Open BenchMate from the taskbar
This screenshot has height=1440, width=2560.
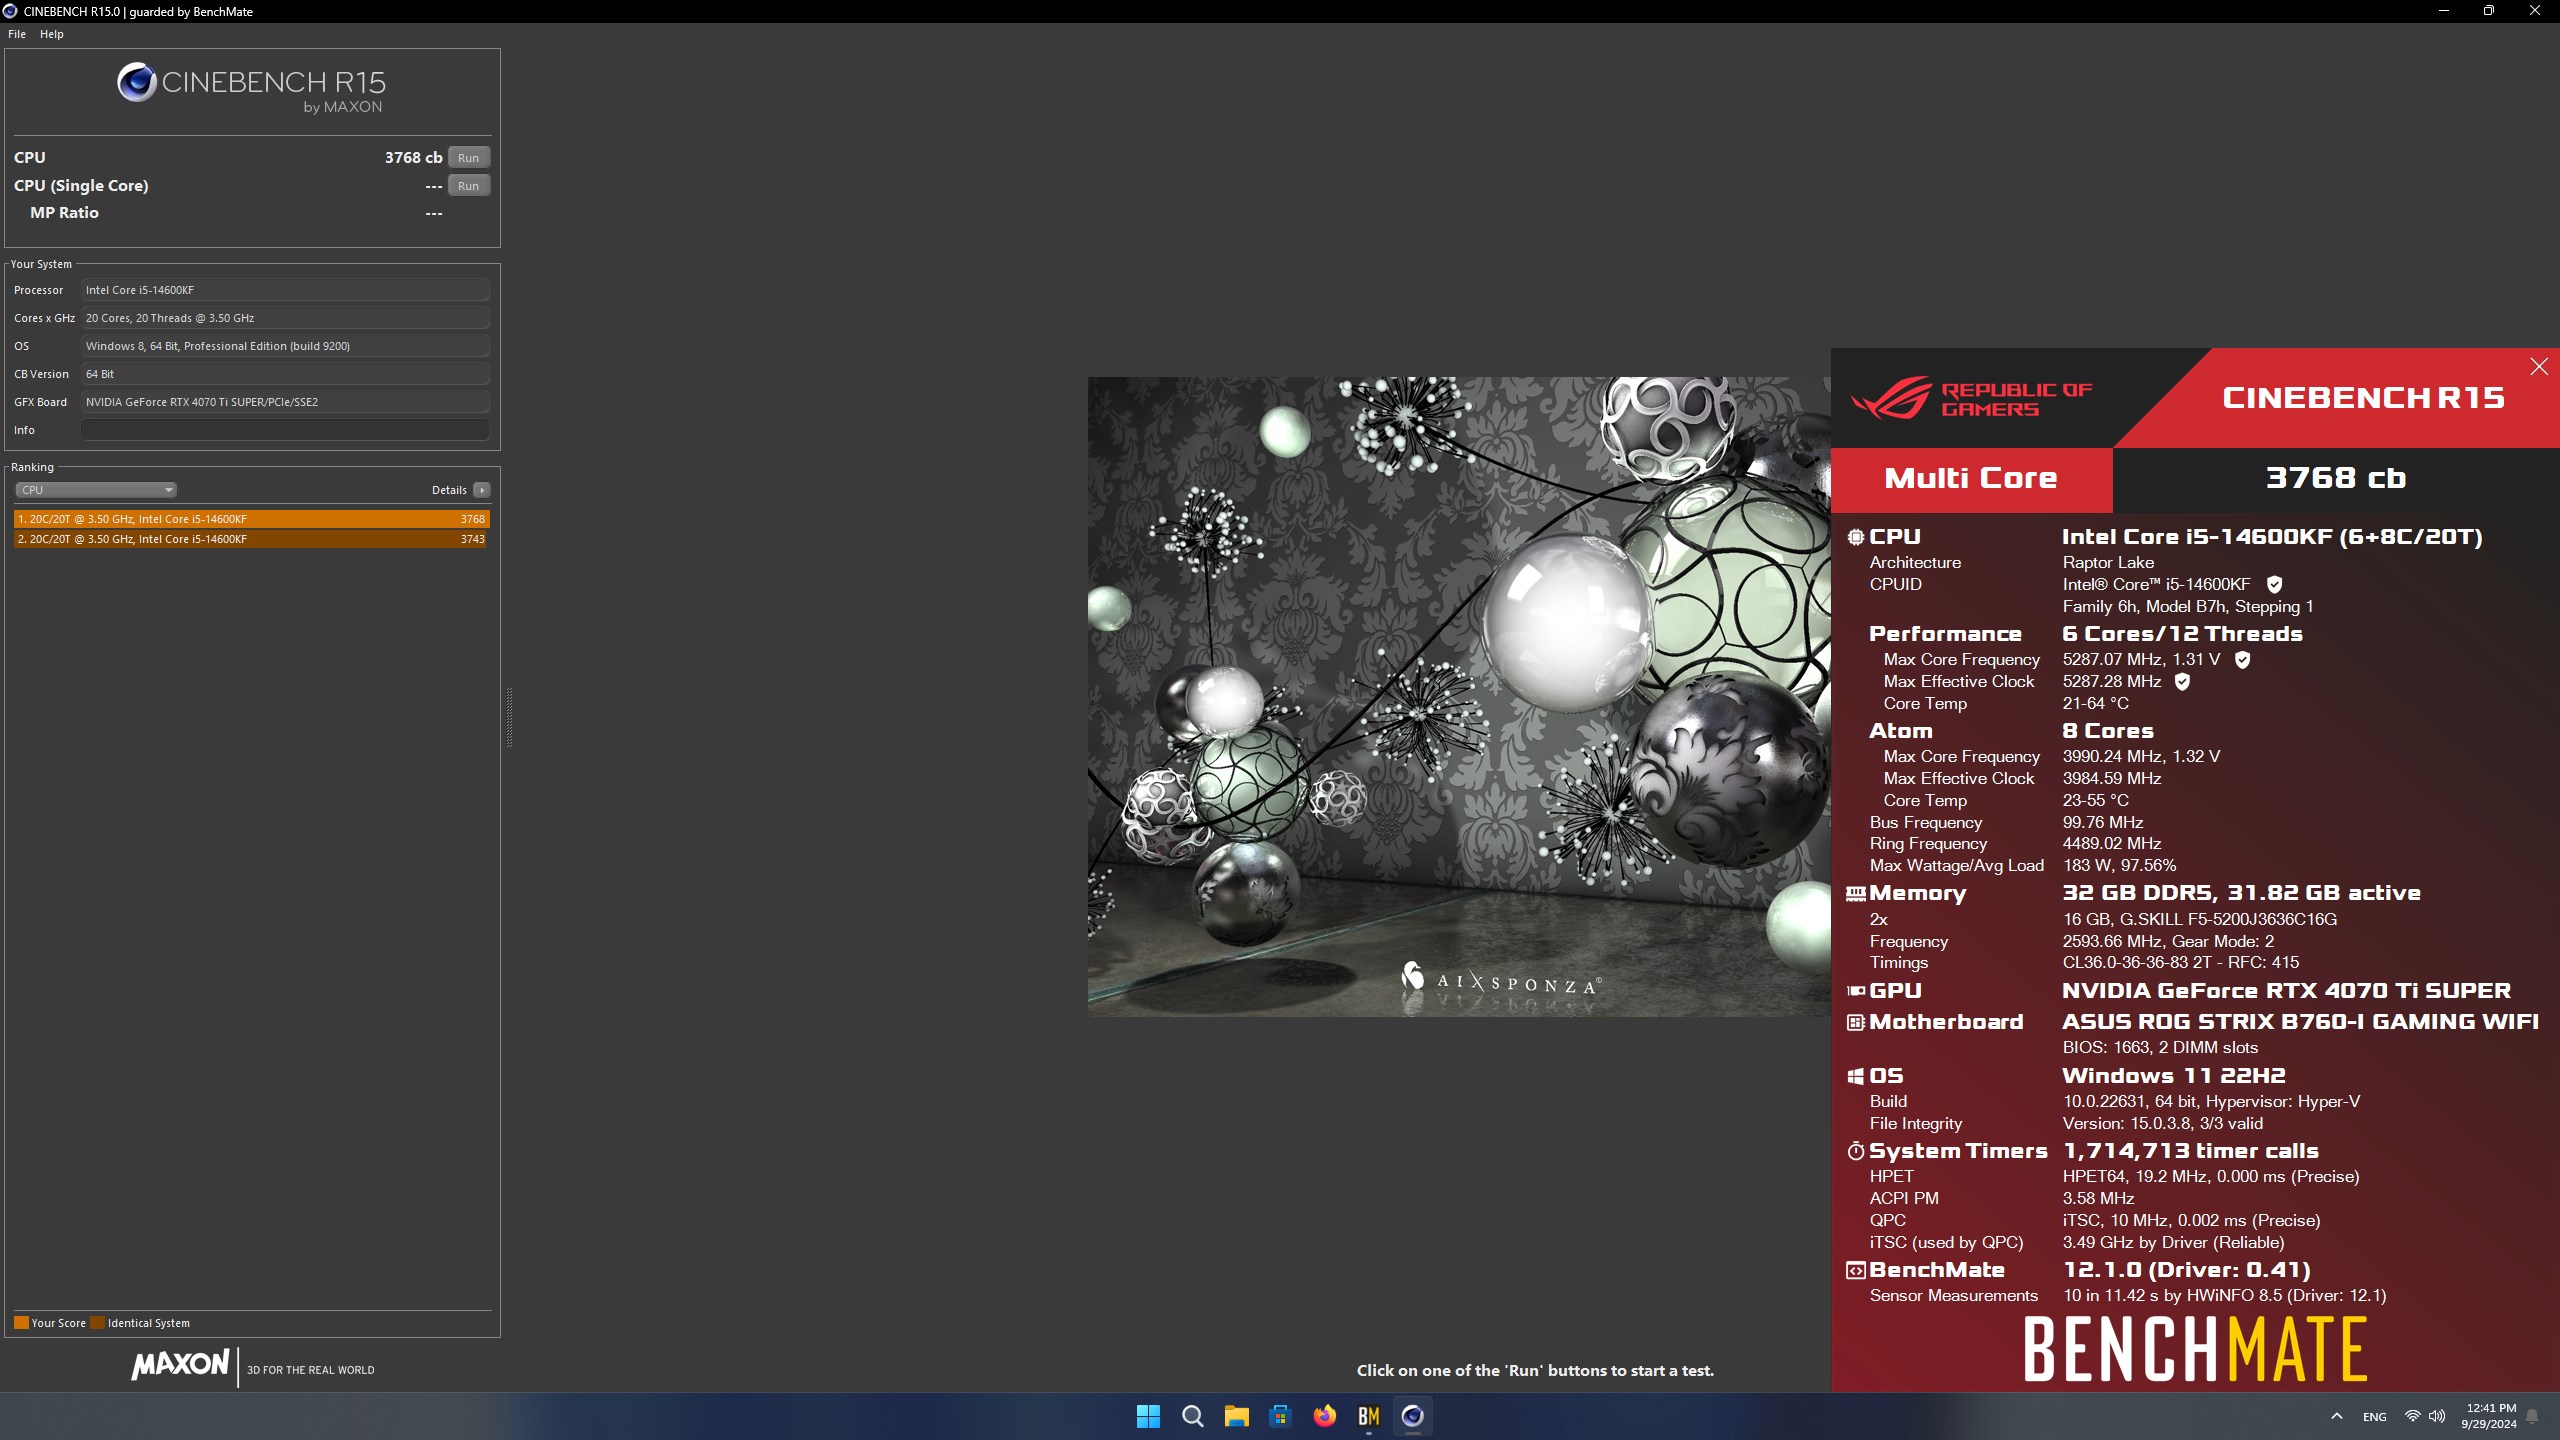coord(1368,1416)
